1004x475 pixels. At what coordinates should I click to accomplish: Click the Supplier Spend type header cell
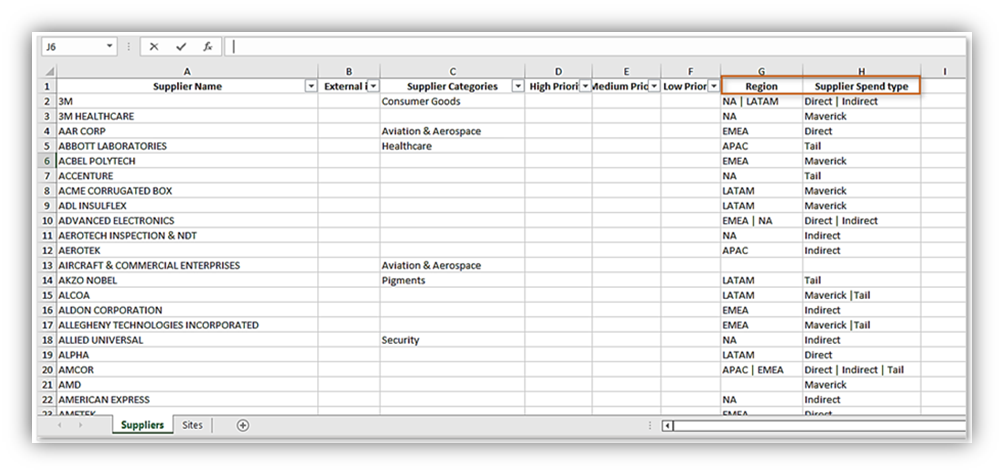point(862,86)
